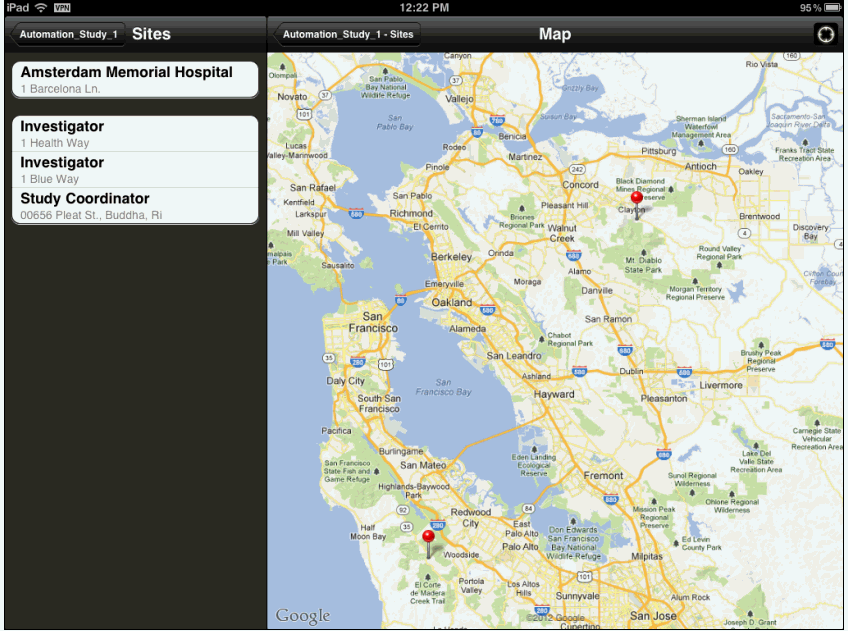Tap the red map pin near Clayton

pos(637,204)
